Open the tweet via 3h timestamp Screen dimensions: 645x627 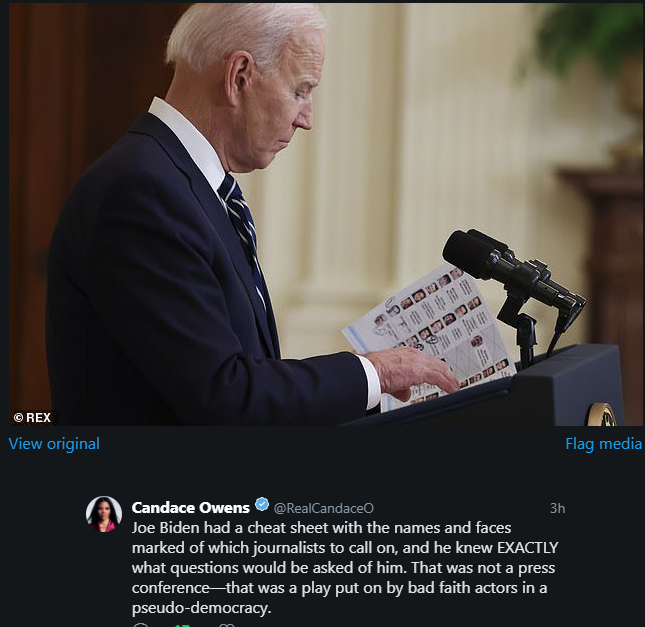click(x=557, y=509)
